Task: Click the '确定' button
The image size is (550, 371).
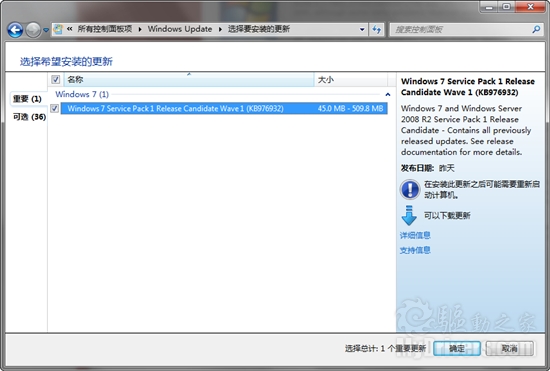Action: [x=457, y=349]
